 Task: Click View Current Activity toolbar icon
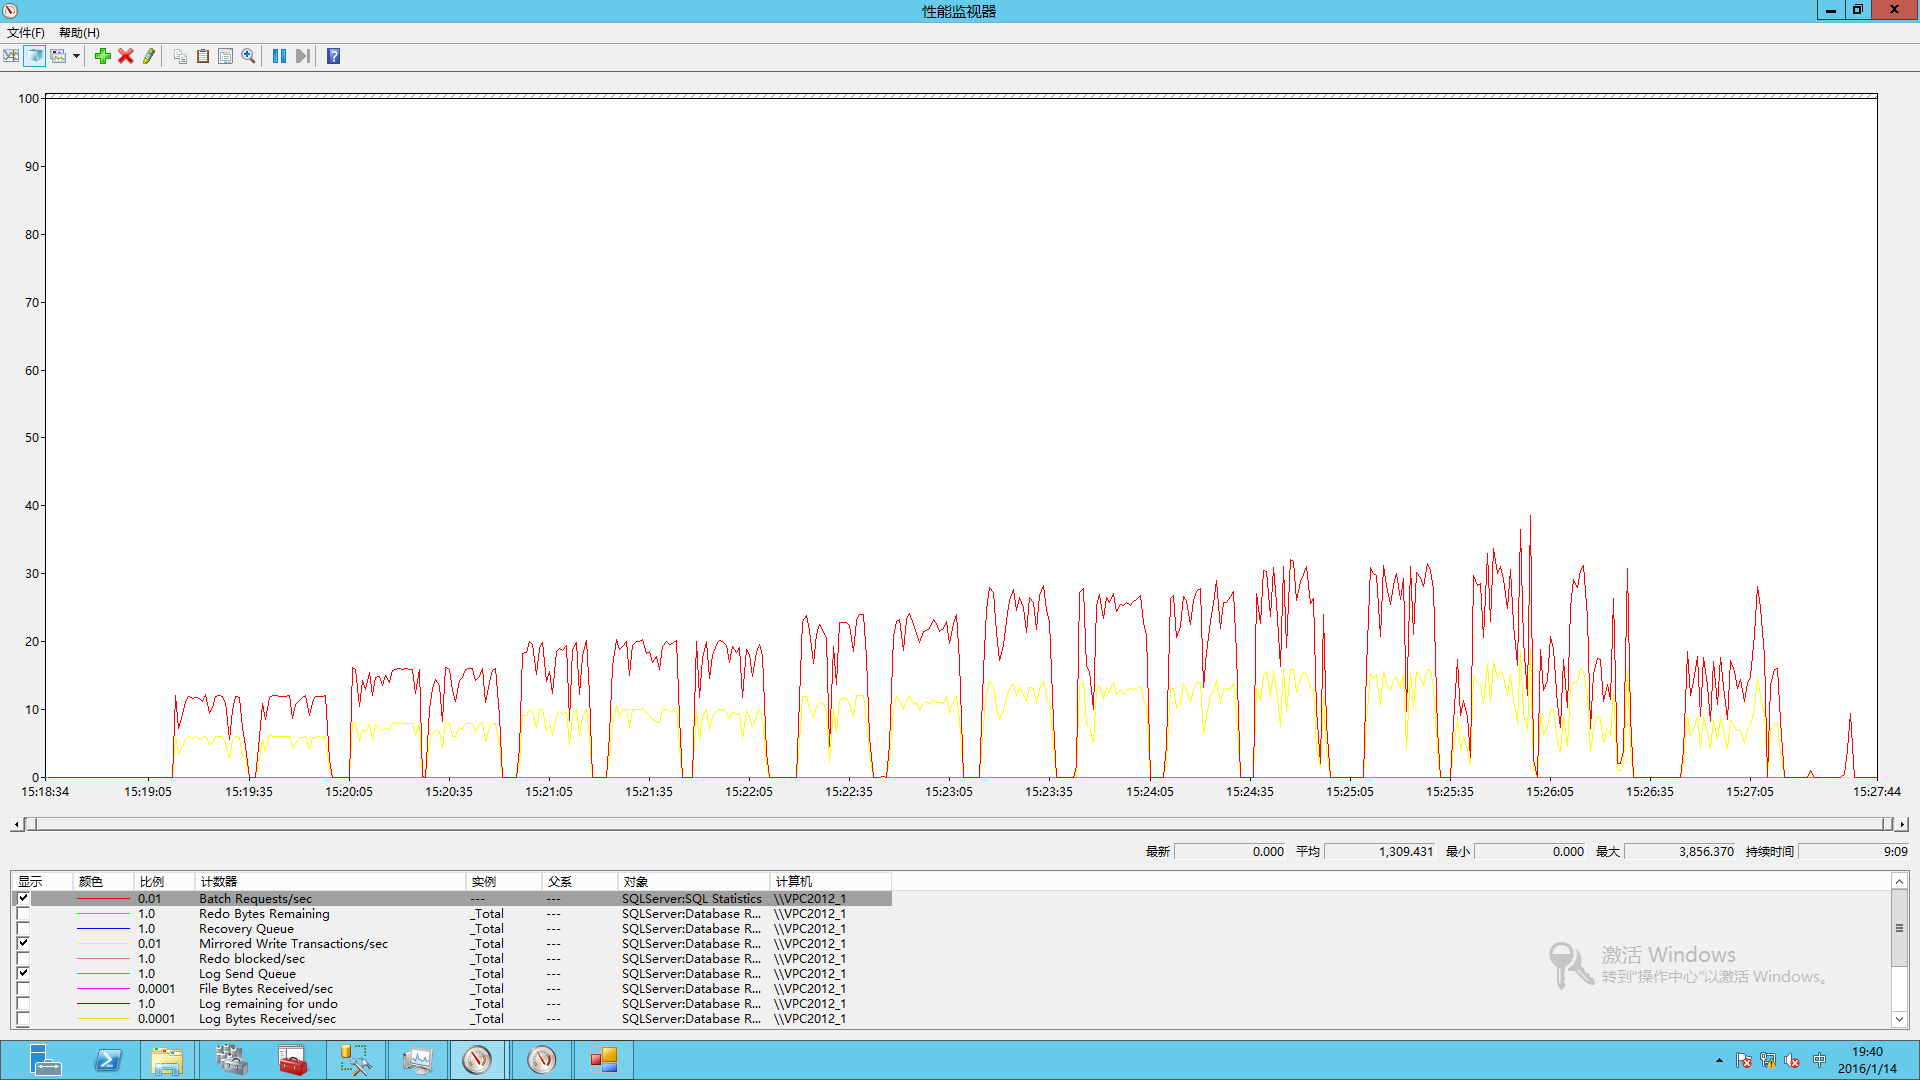[x=11, y=56]
